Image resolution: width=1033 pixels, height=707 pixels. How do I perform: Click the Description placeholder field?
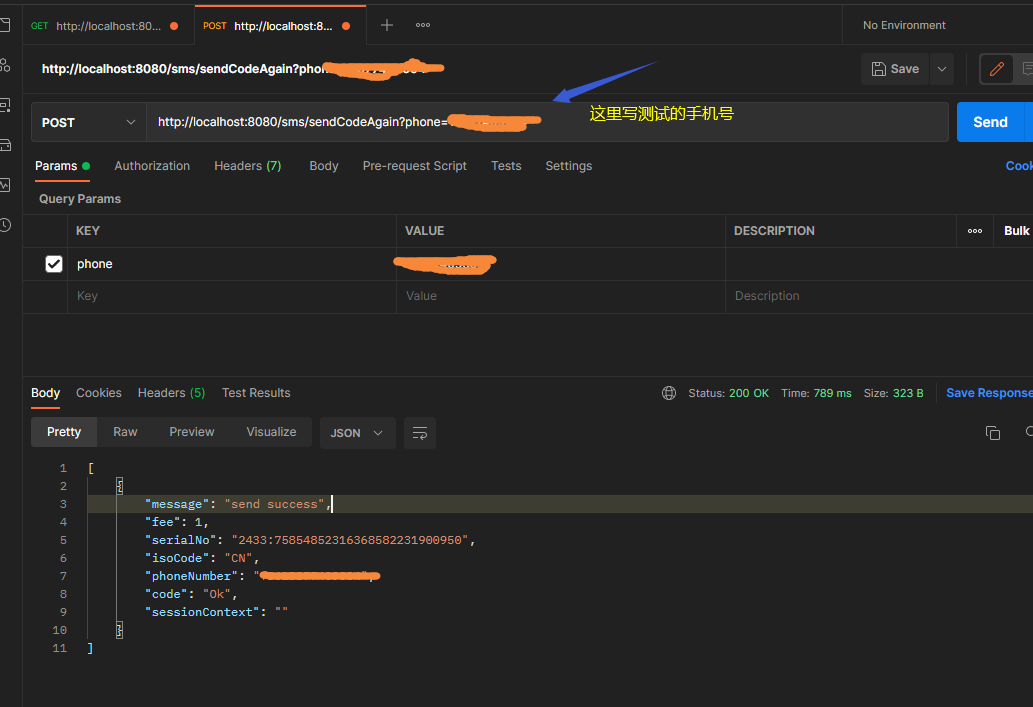click(879, 296)
